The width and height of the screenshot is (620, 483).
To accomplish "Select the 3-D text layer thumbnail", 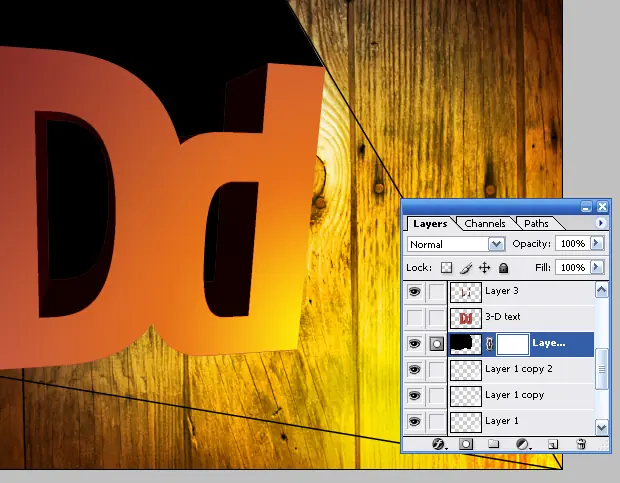I will pos(466,318).
